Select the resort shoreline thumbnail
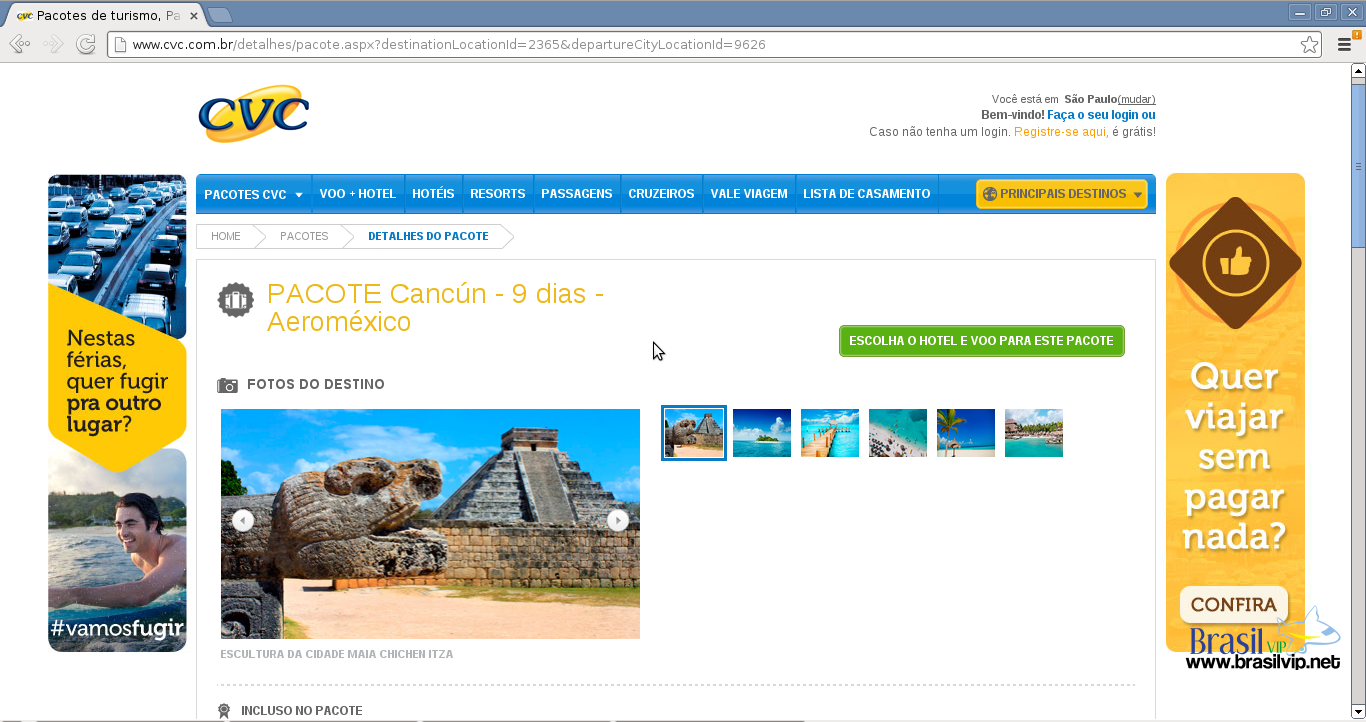Viewport: 1366px width, 722px height. tap(1034, 433)
